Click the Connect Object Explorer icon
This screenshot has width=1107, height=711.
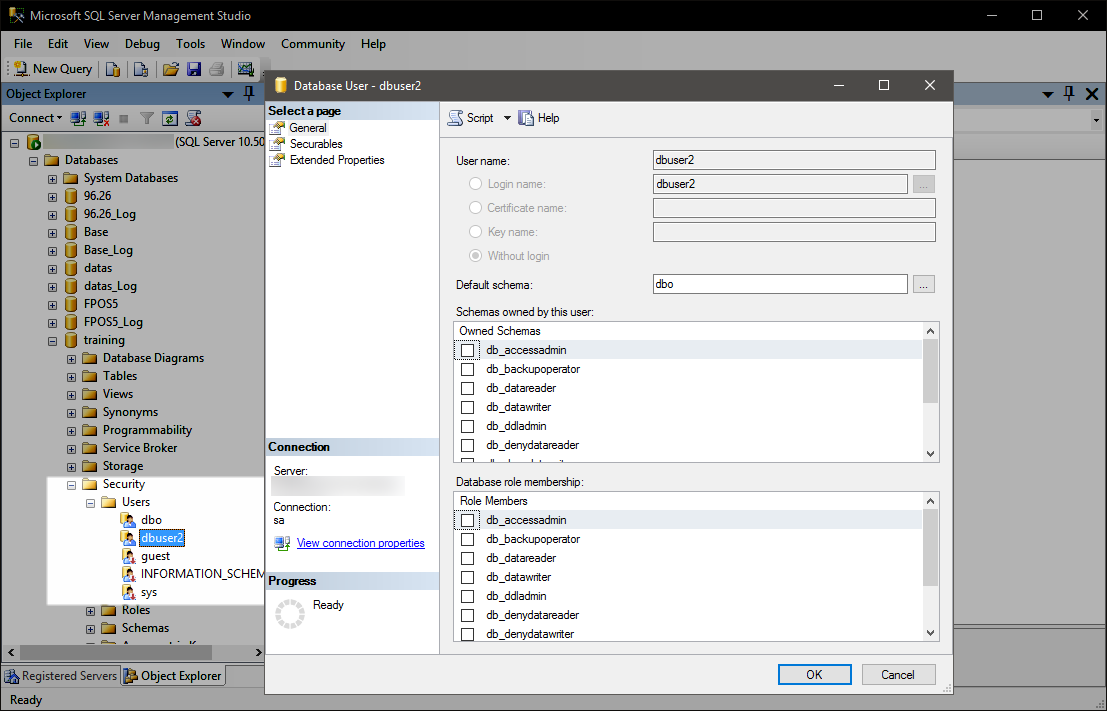coord(78,118)
